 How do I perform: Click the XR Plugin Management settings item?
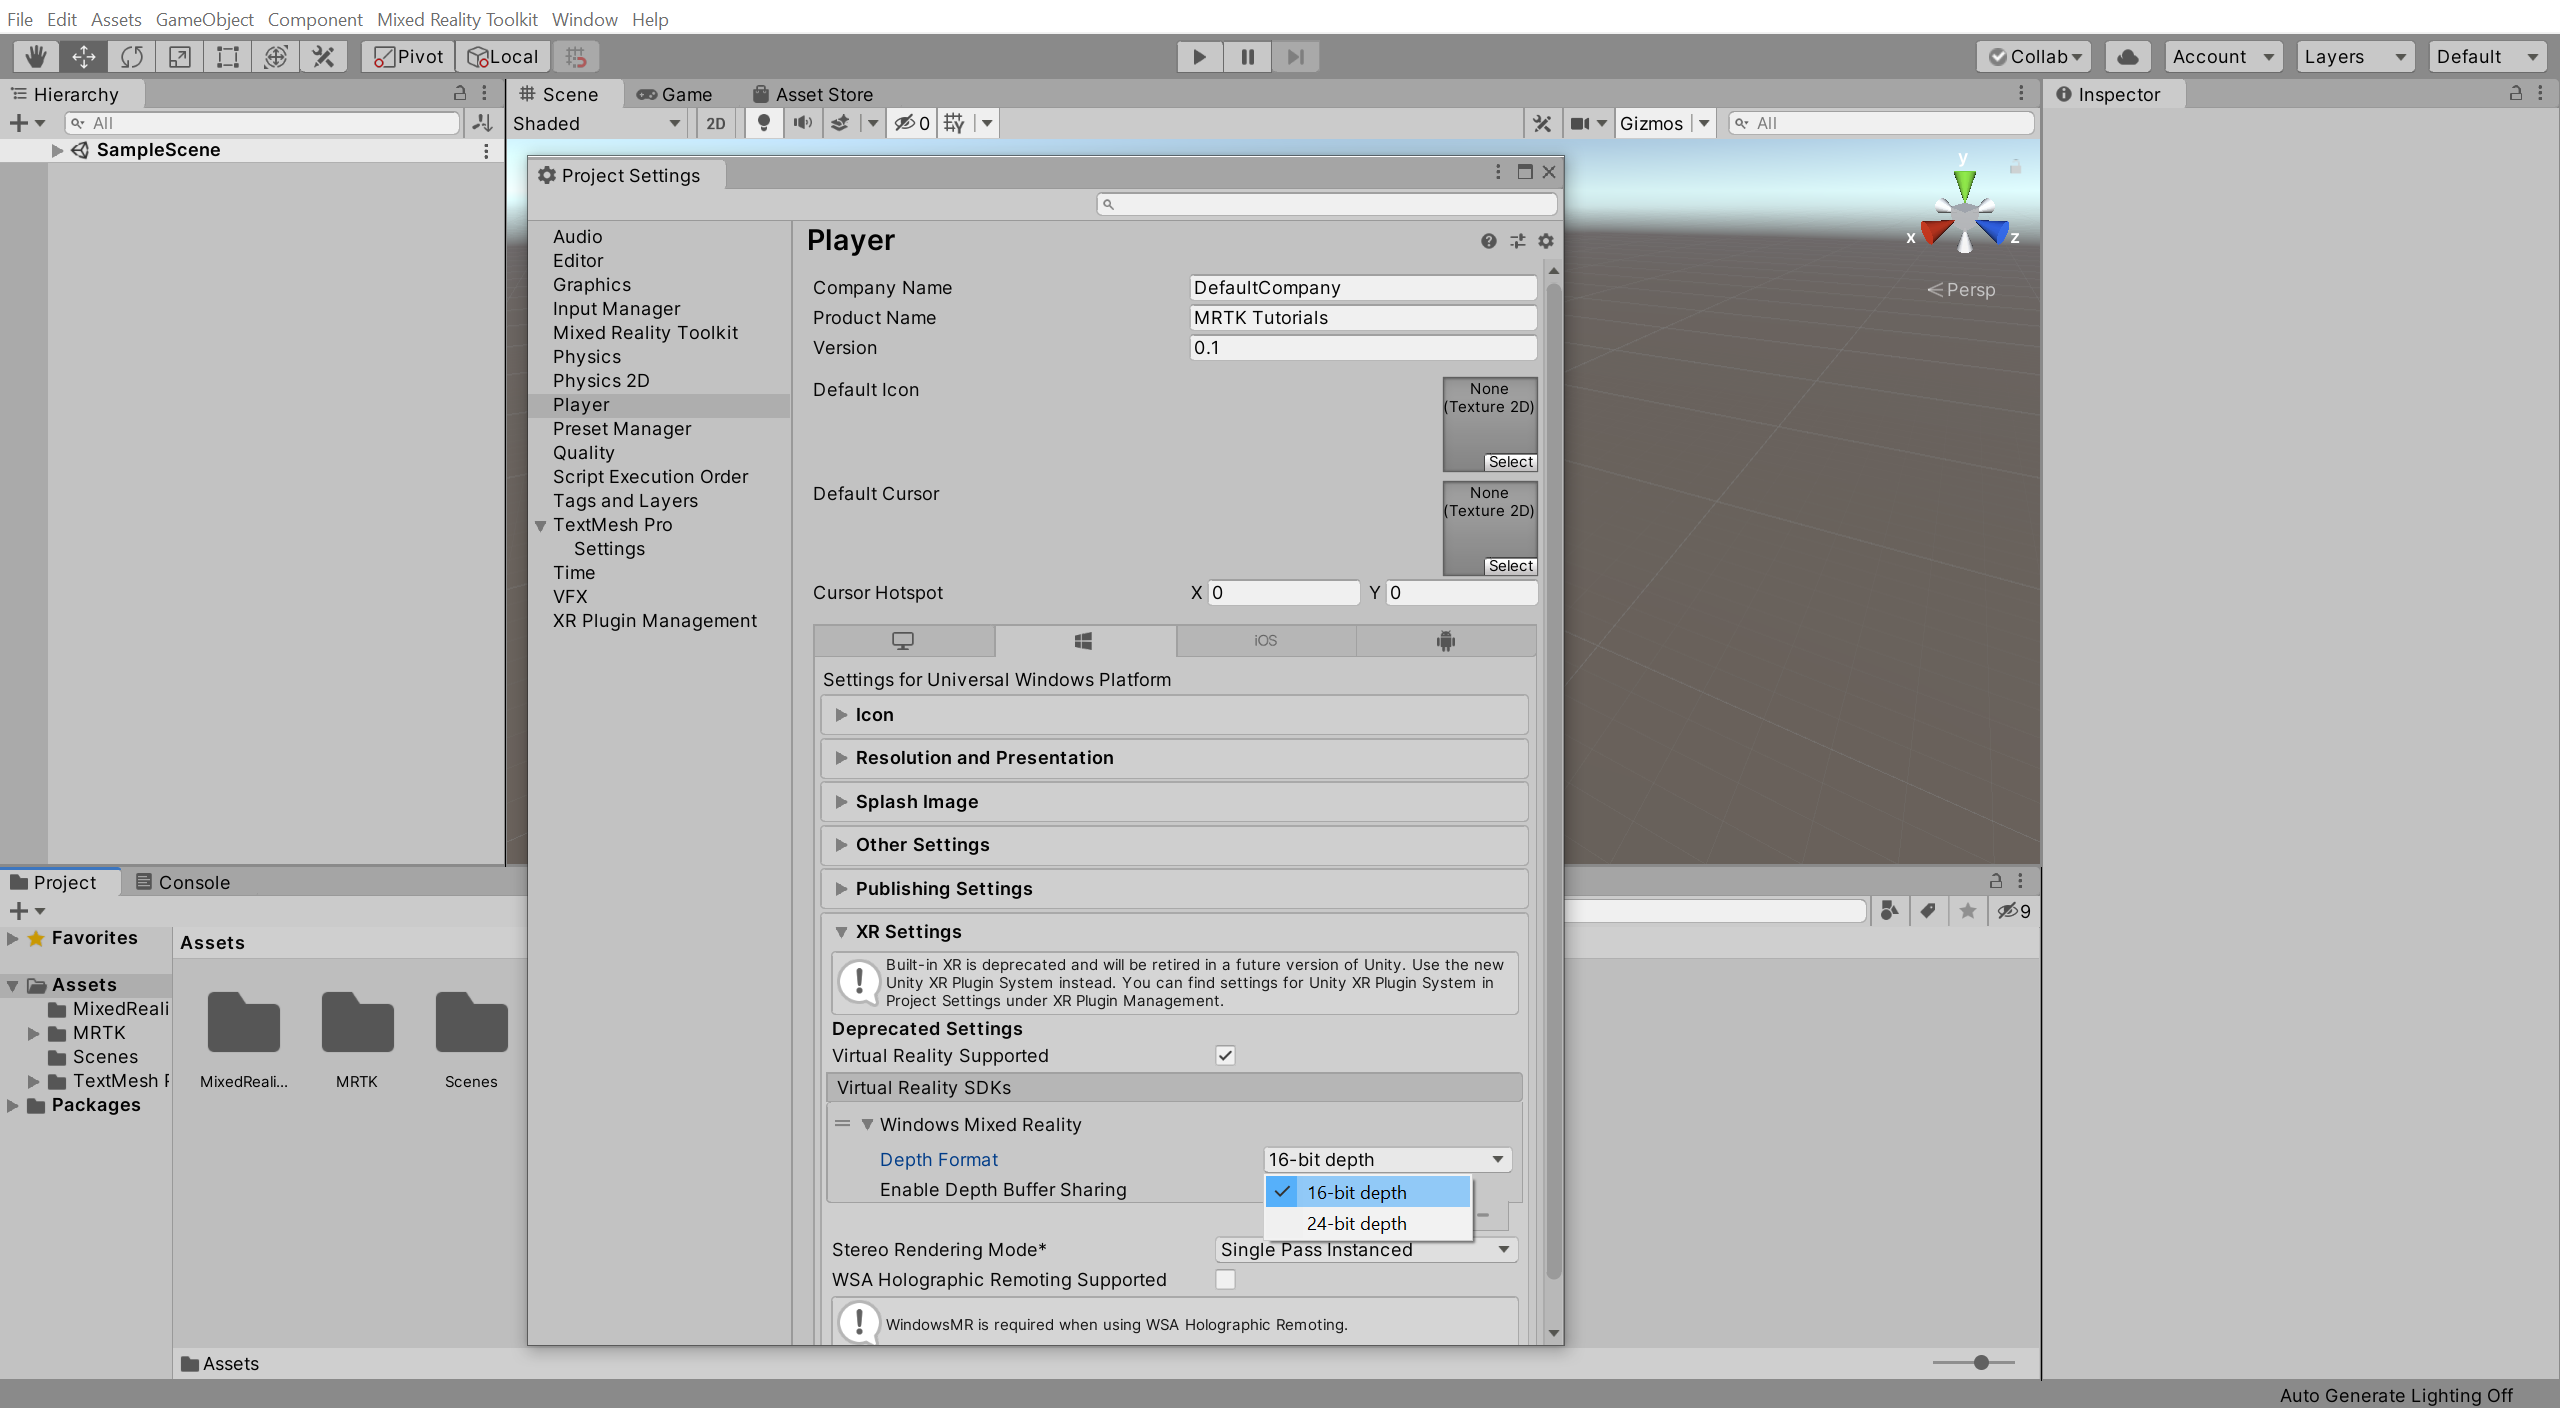click(653, 619)
